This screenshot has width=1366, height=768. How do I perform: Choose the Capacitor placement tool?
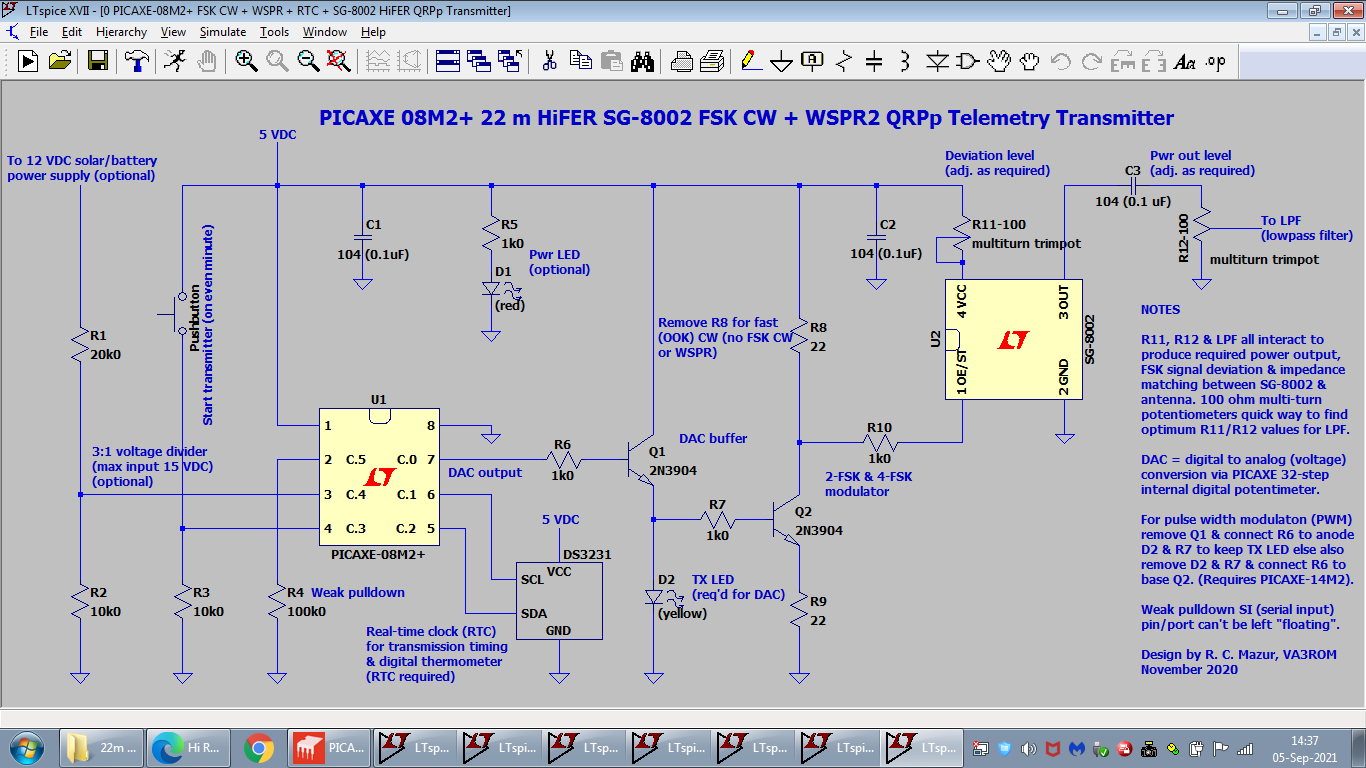point(874,62)
